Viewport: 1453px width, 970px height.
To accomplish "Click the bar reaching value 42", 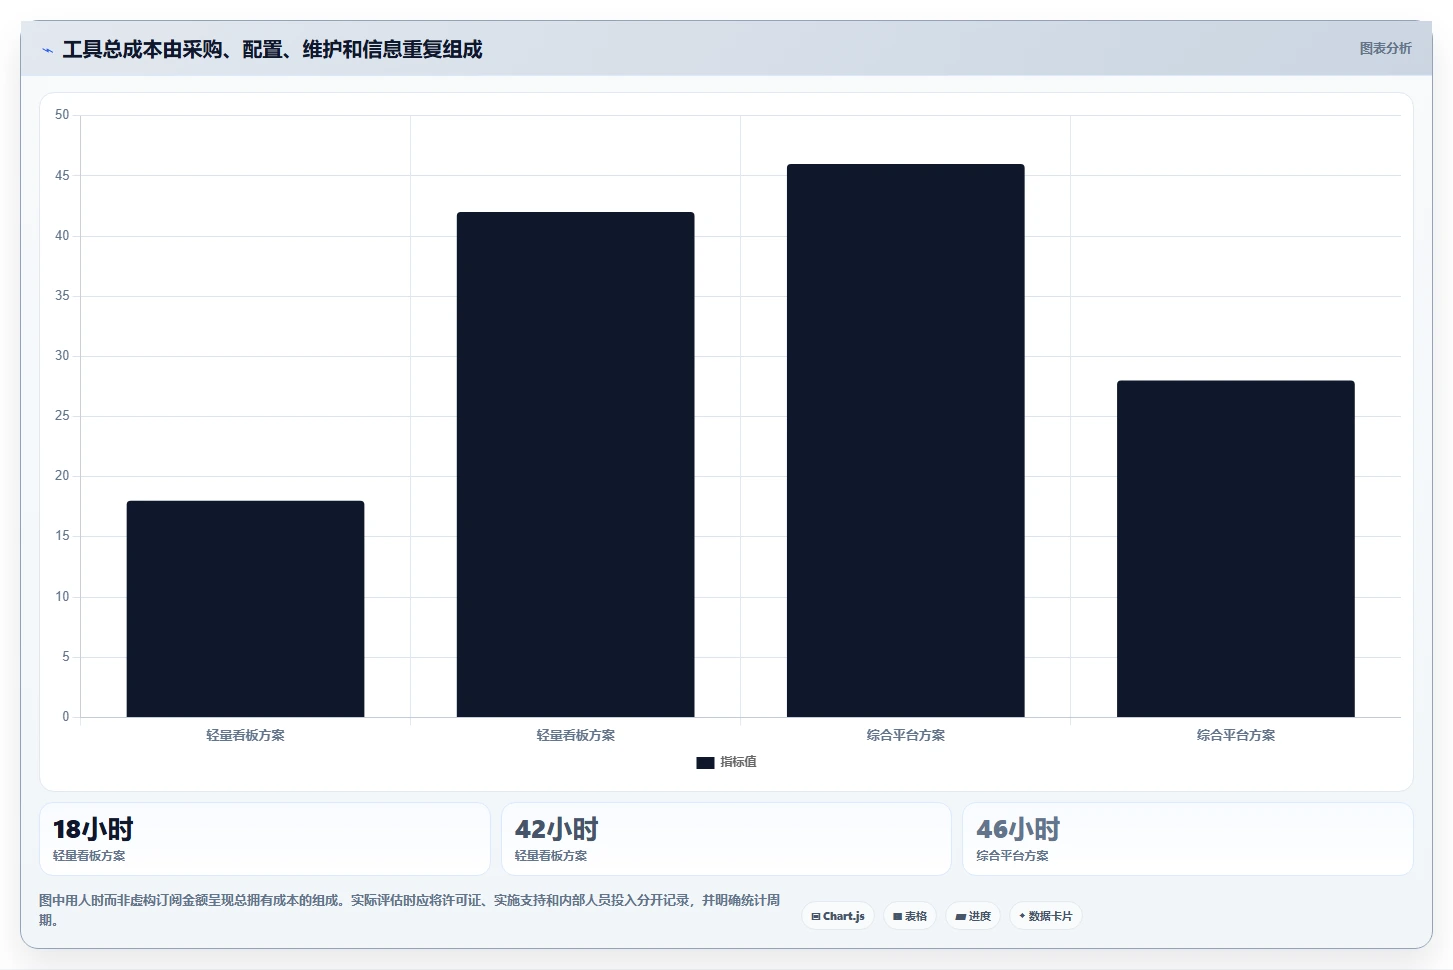I will pos(575,464).
